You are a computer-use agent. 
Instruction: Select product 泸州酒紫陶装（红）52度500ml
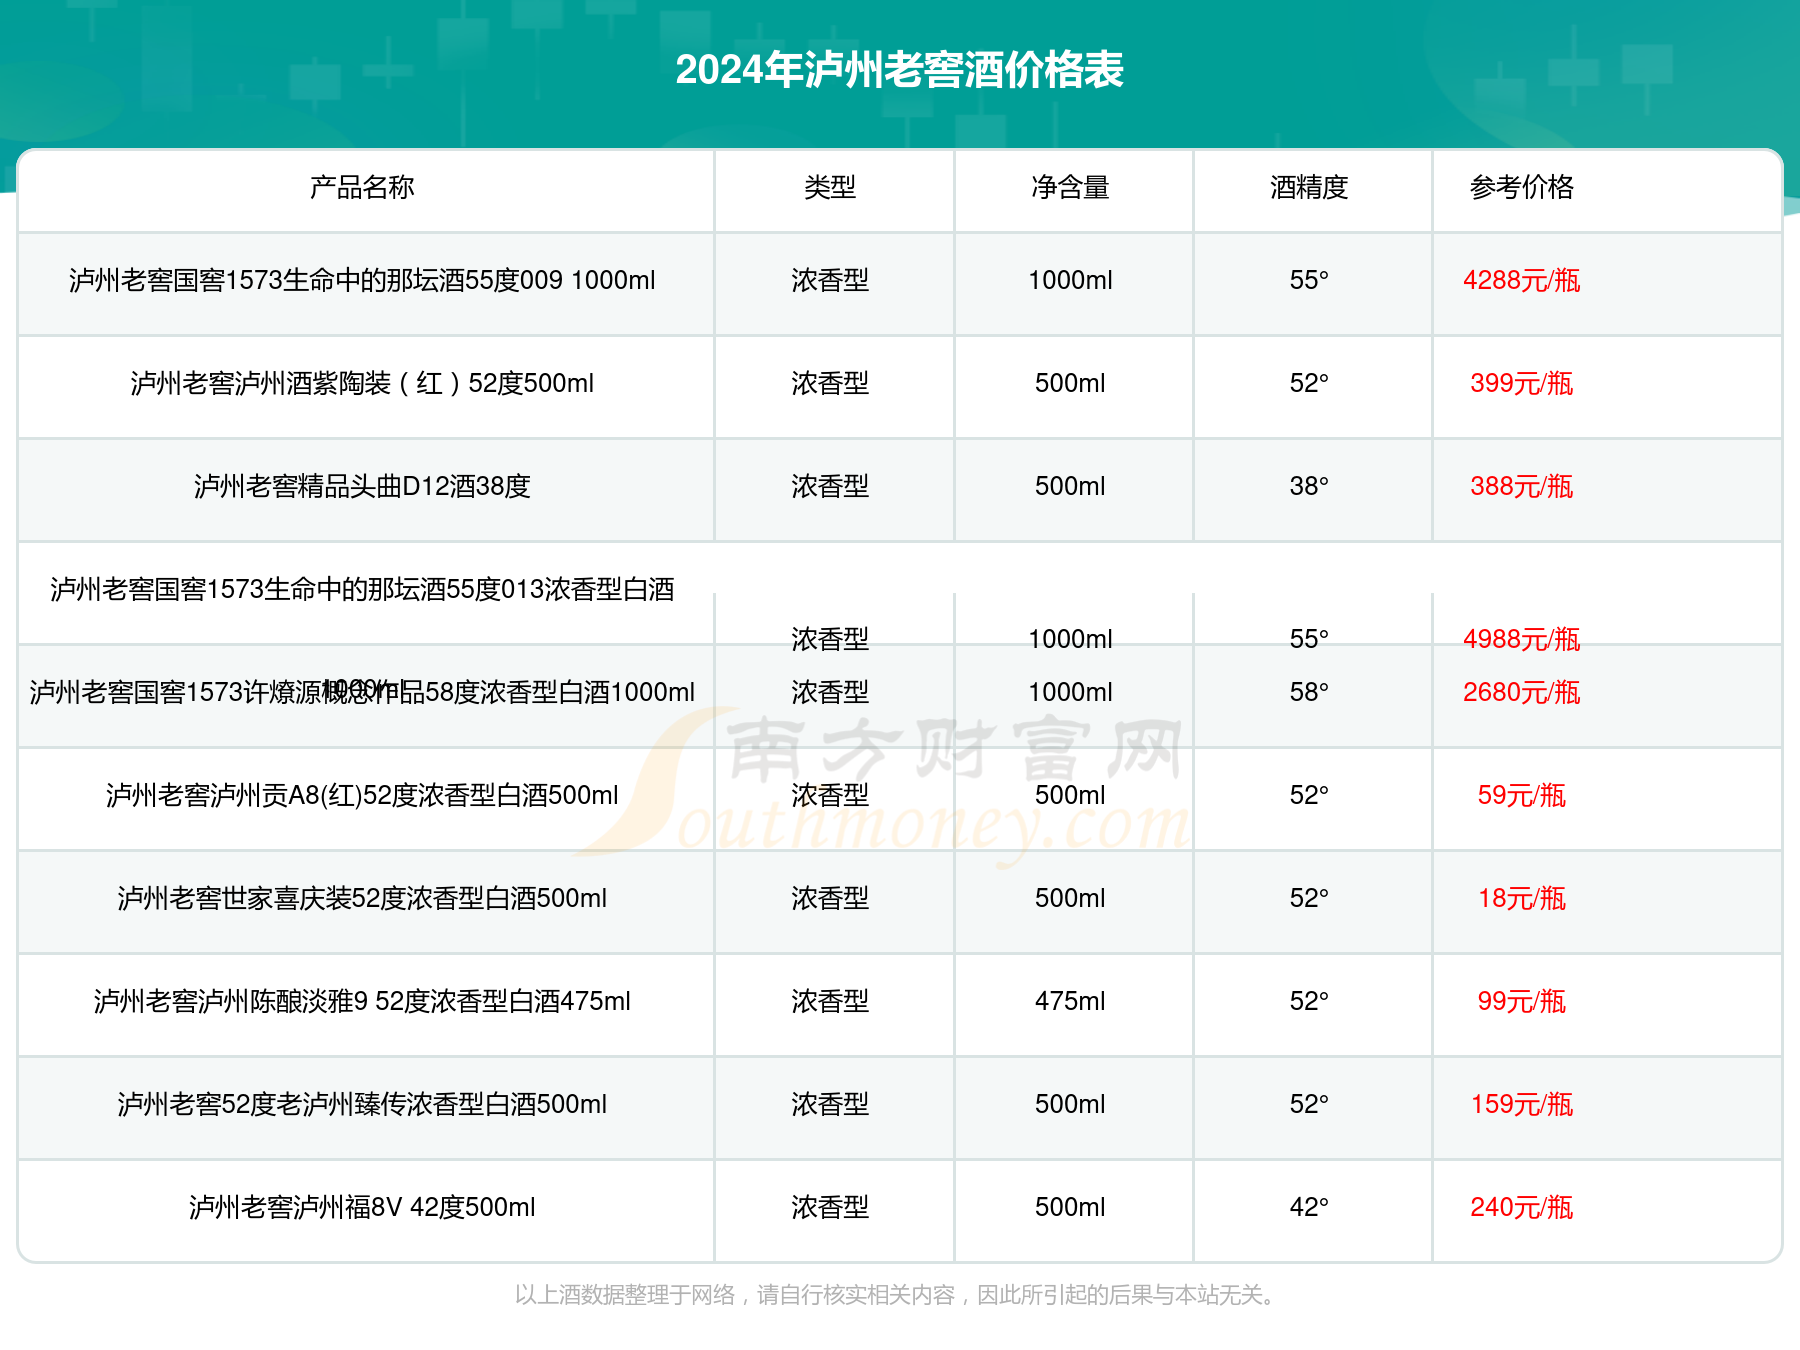(362, 383)
